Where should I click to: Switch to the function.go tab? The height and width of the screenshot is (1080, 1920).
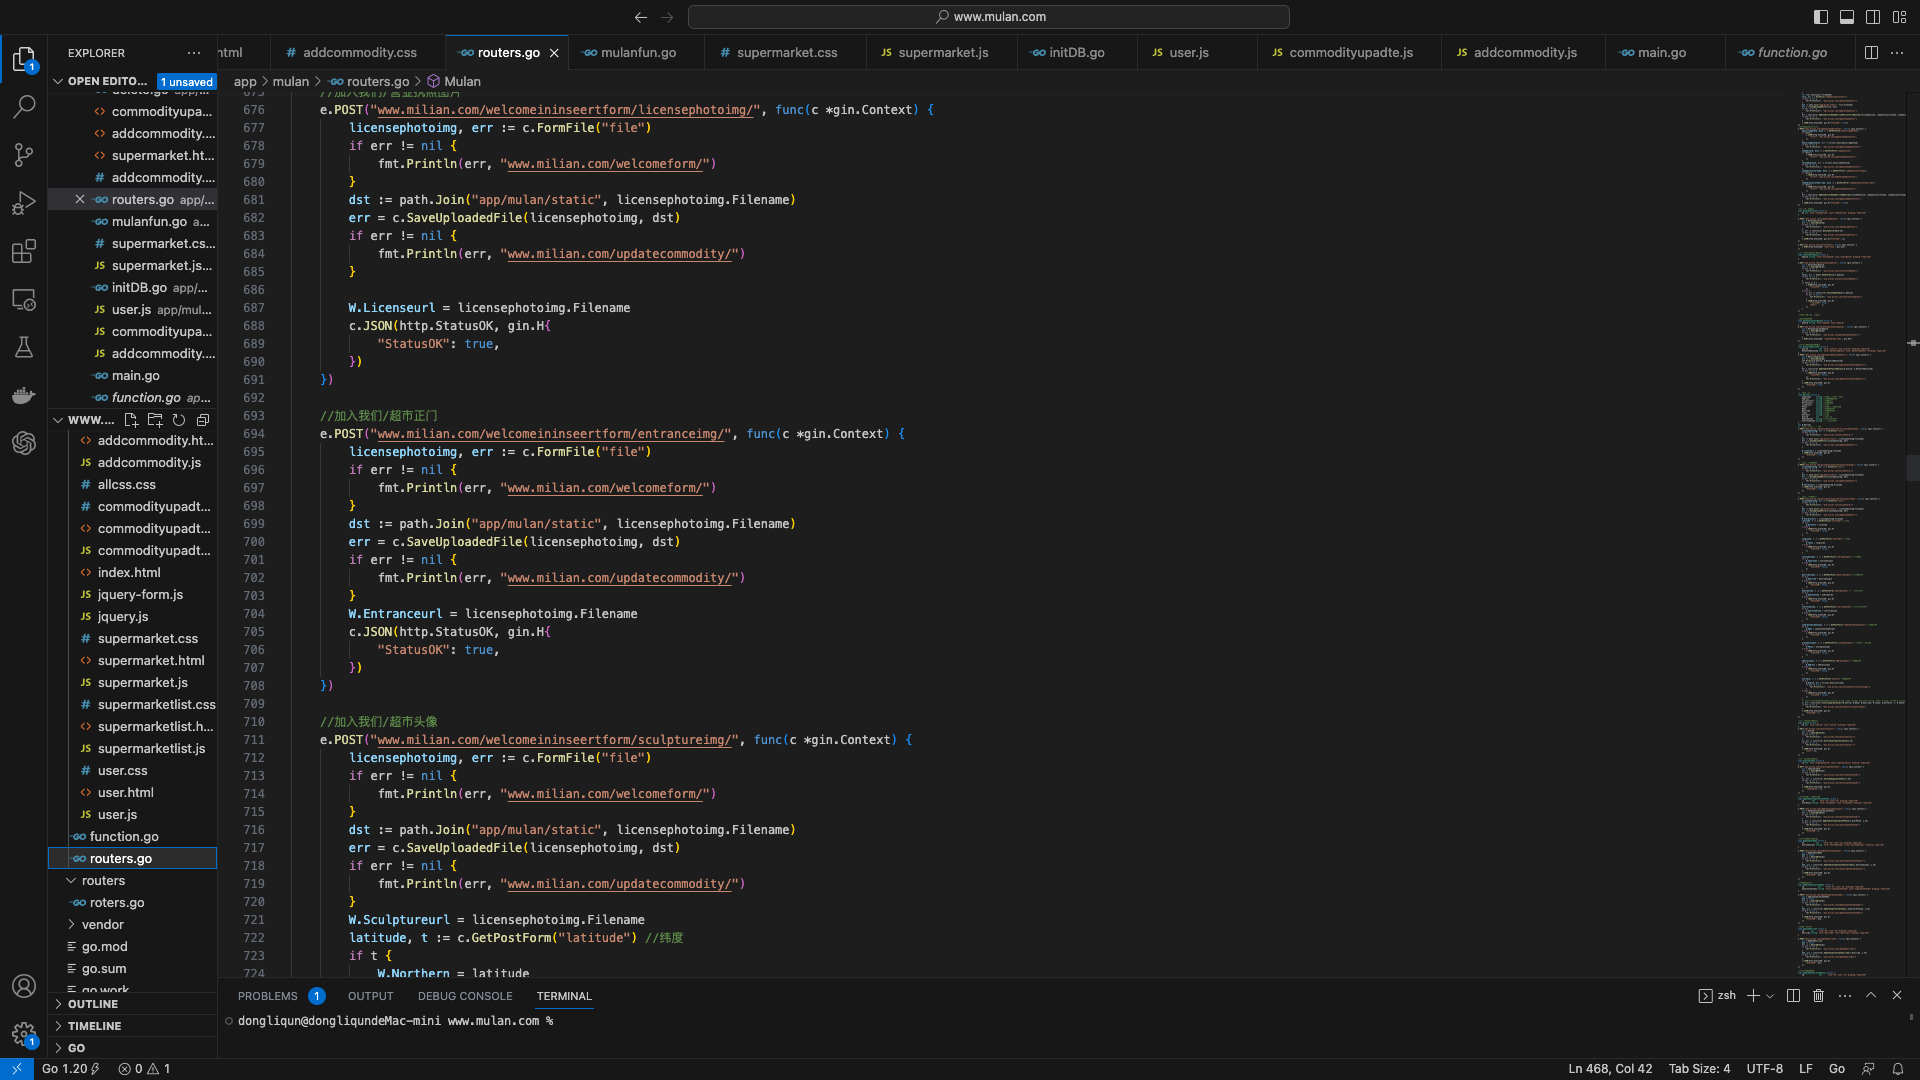pos(1791,52)
